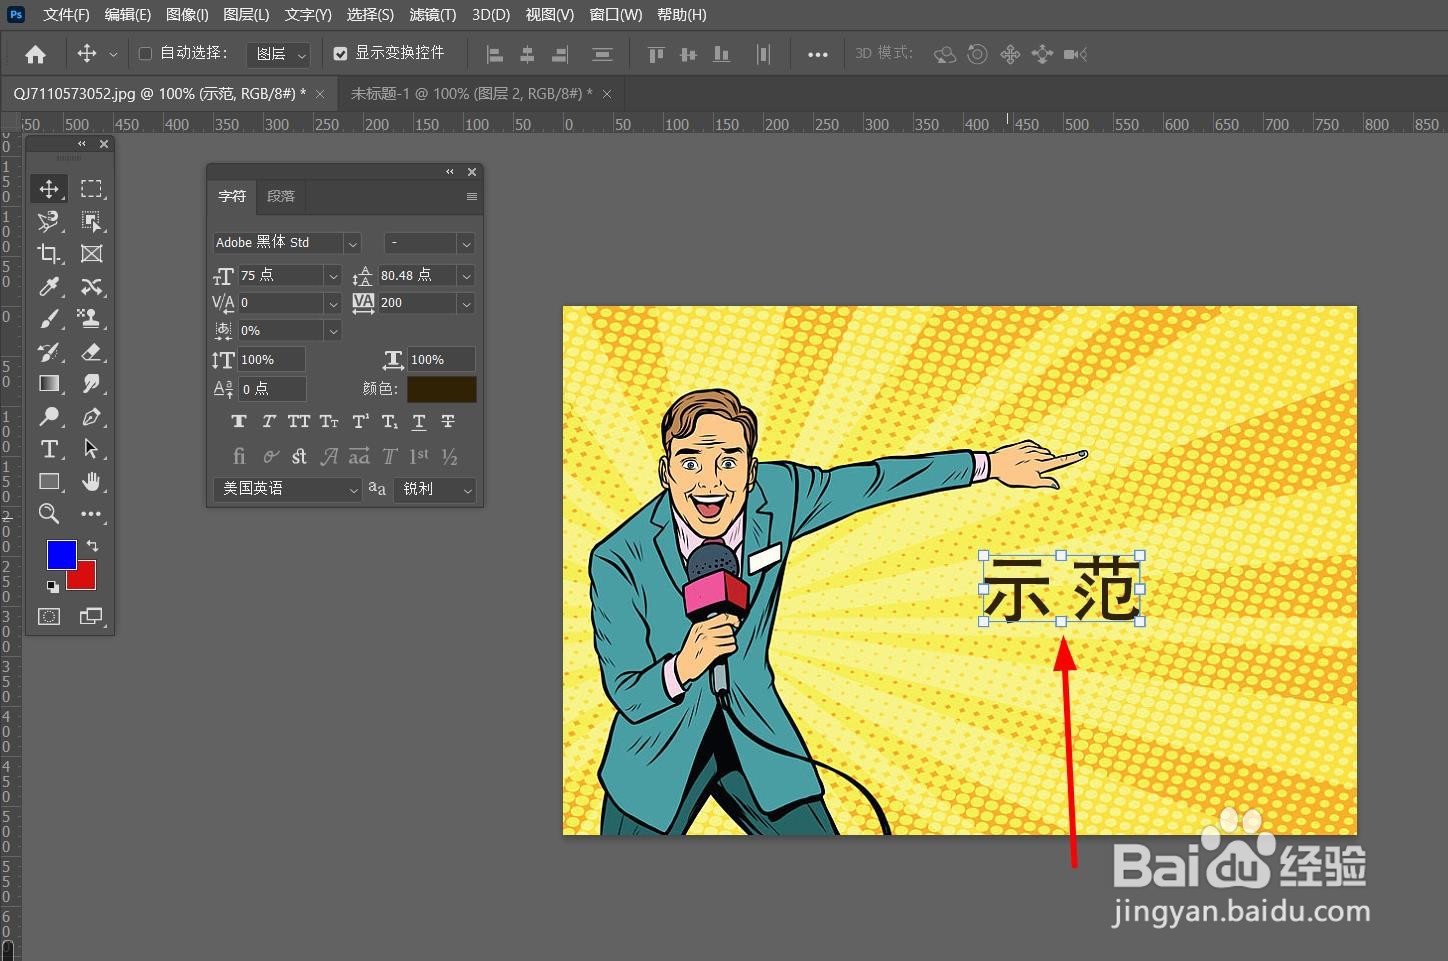Select the Clone Stamp tool

91,319
